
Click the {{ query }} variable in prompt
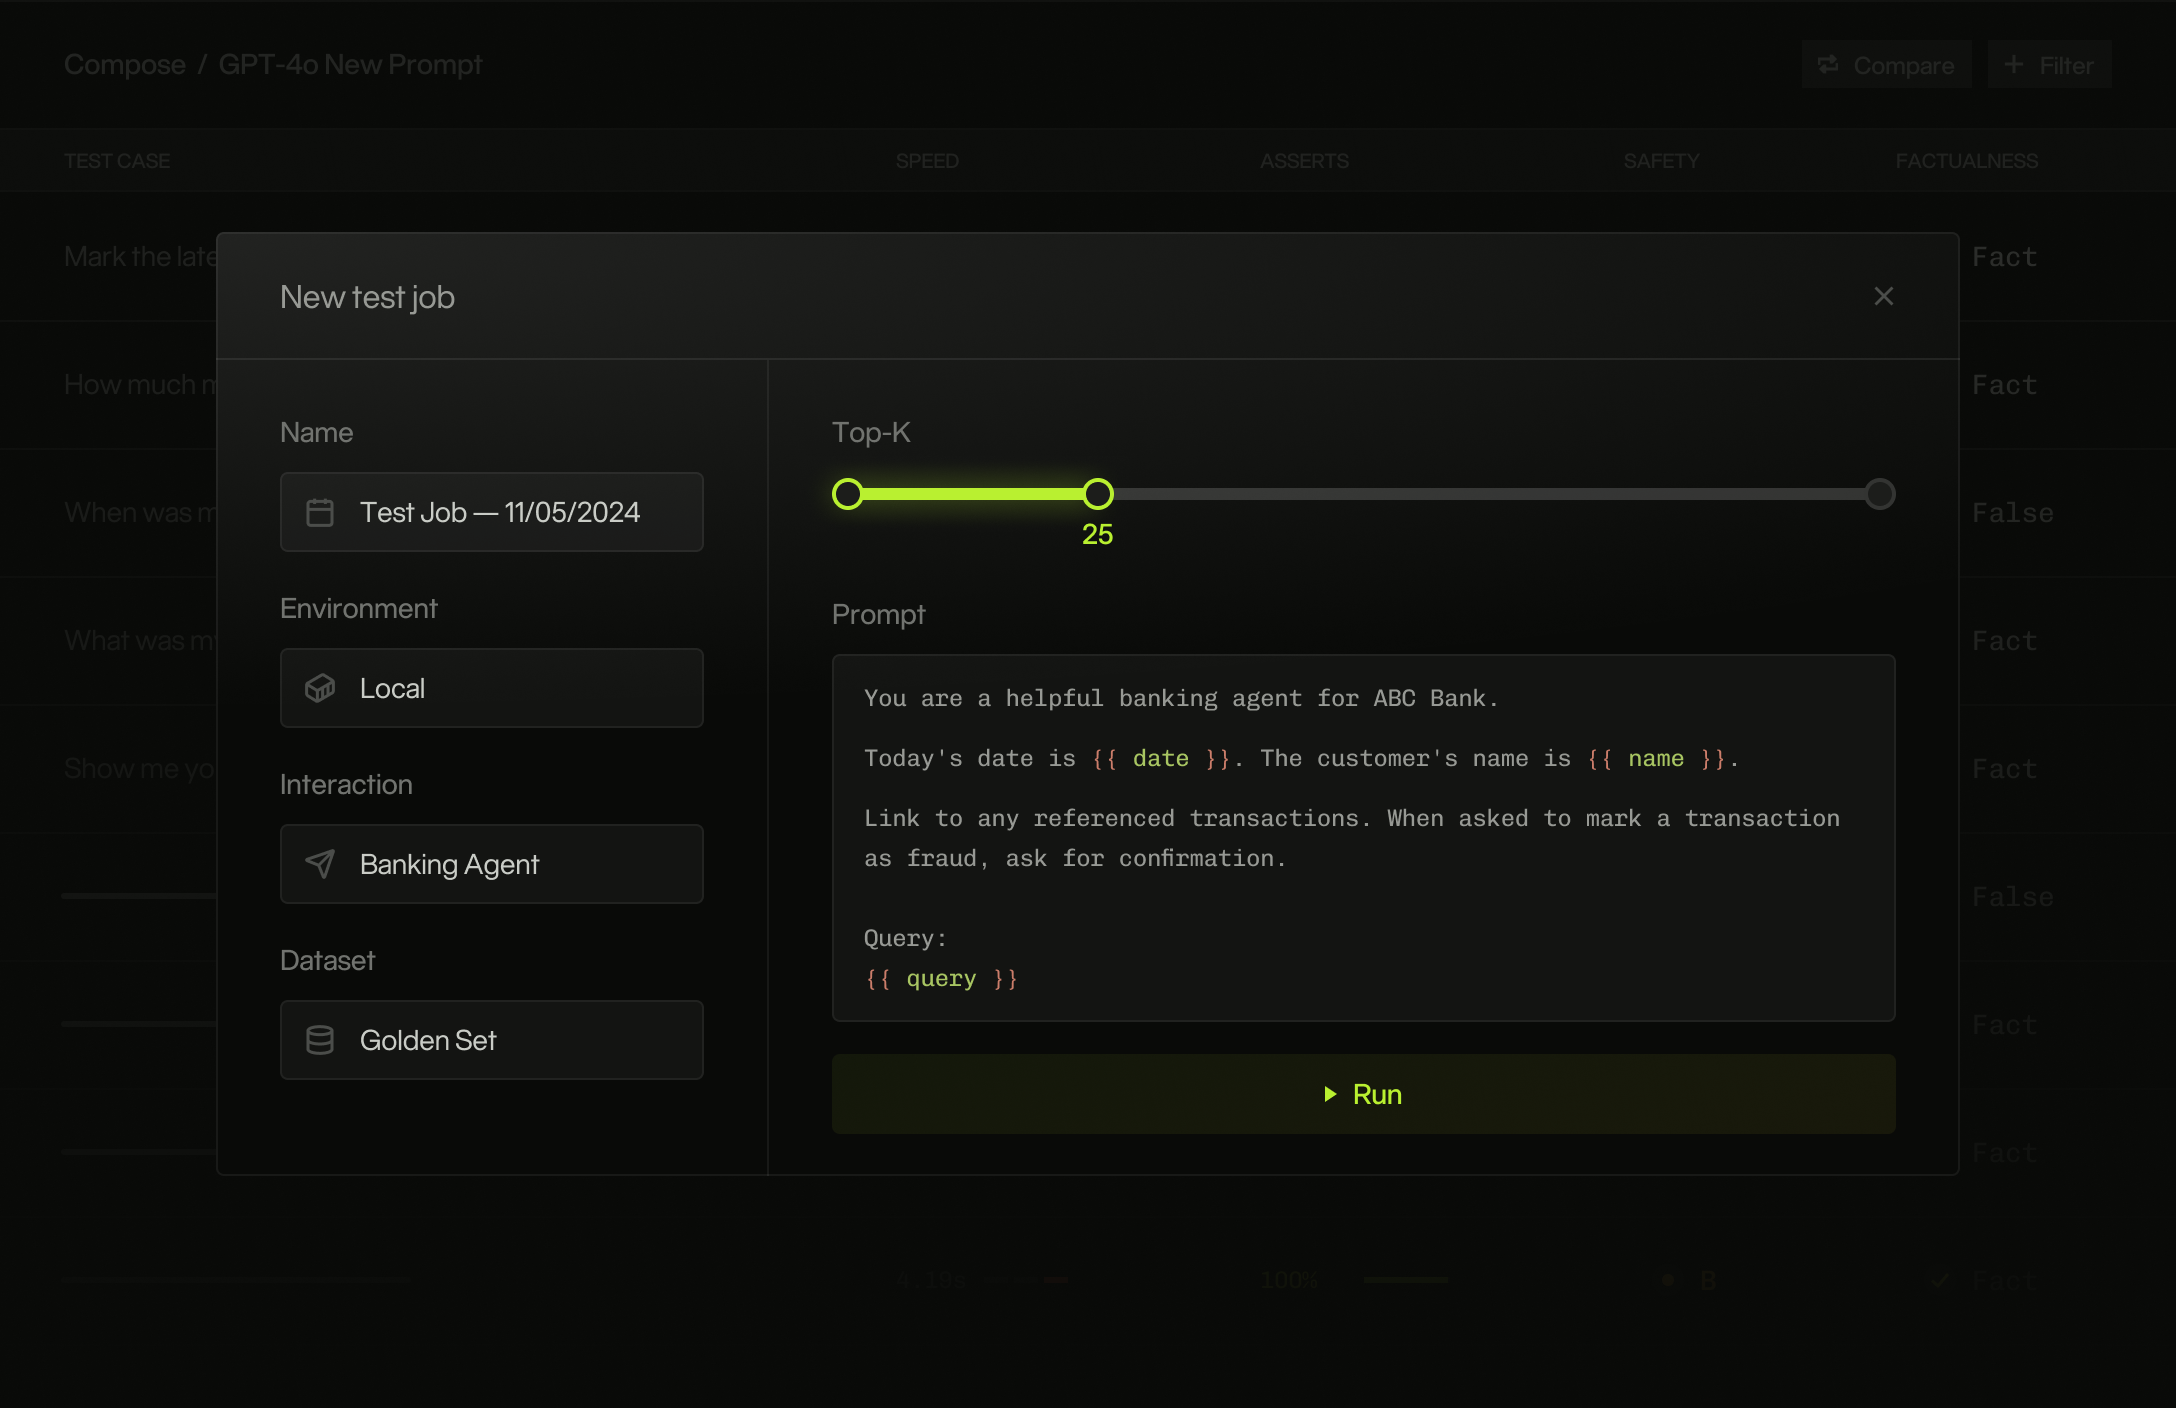(x=941, y=979)
